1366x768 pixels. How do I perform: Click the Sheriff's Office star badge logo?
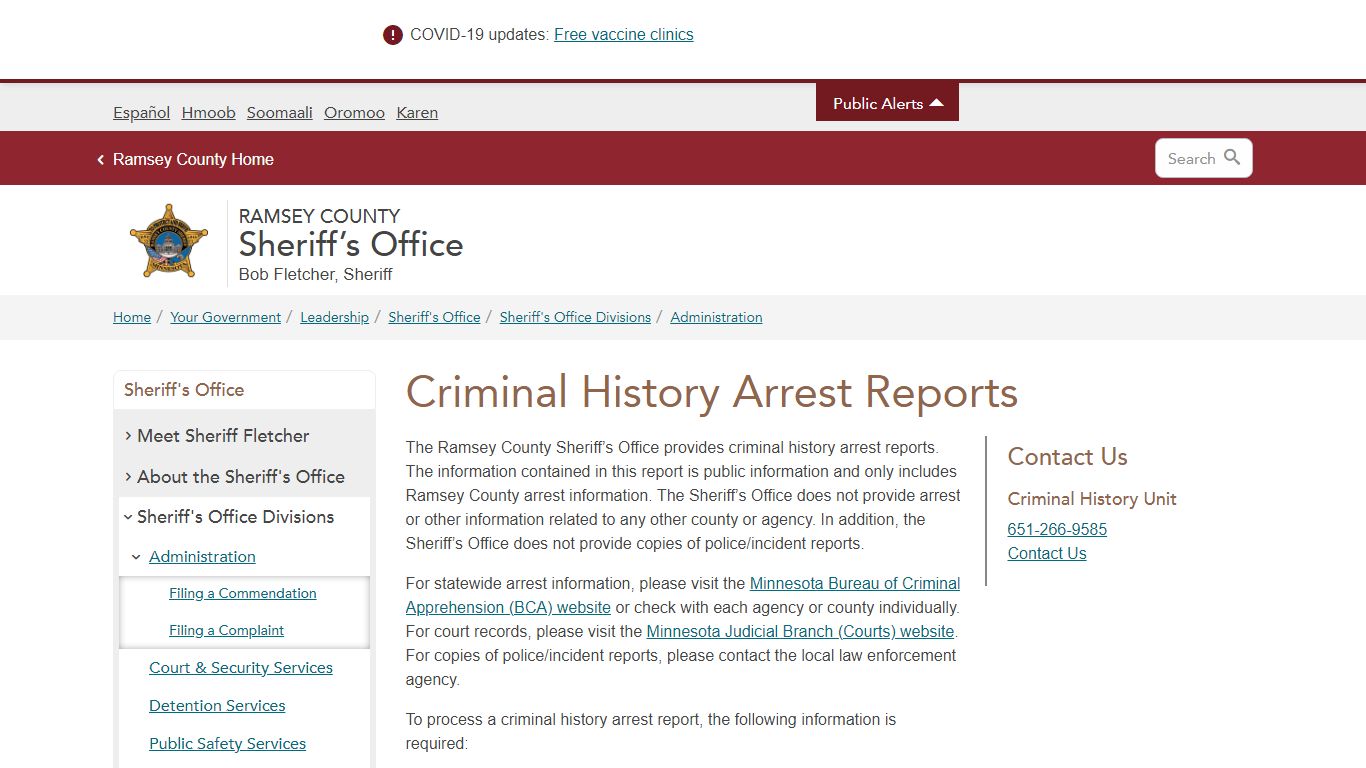pos(169,242)
